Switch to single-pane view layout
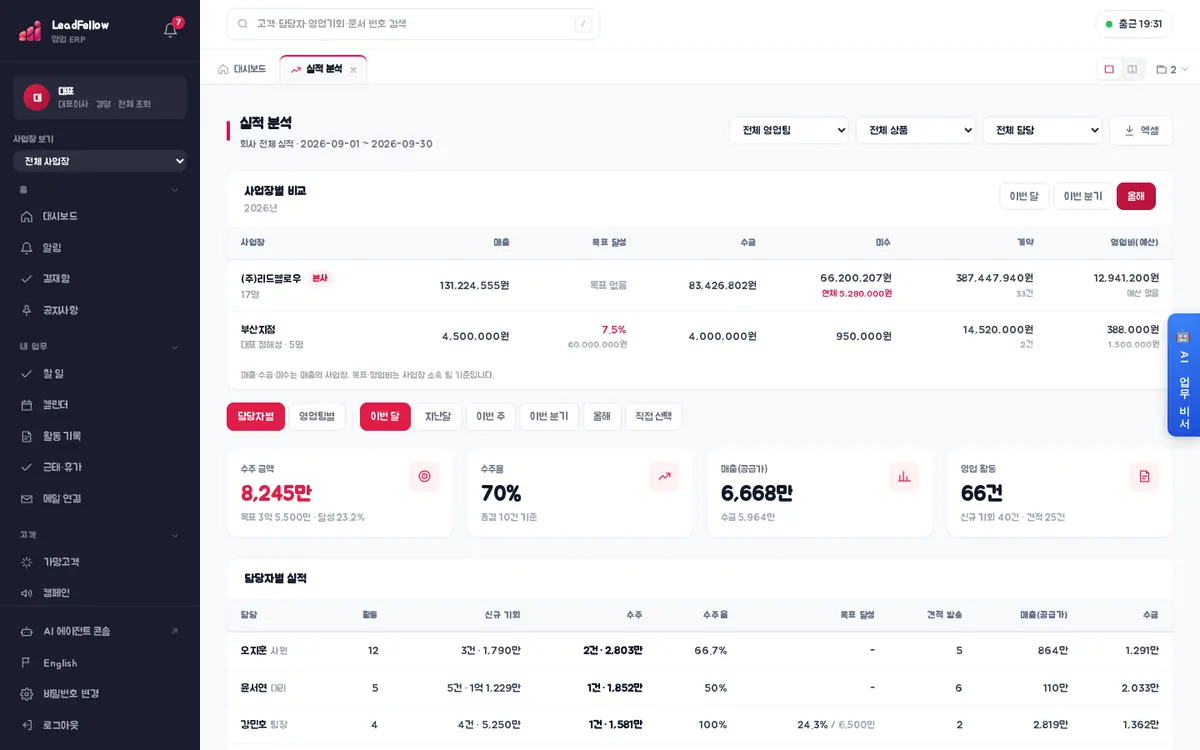 (x=1109, y=69)
